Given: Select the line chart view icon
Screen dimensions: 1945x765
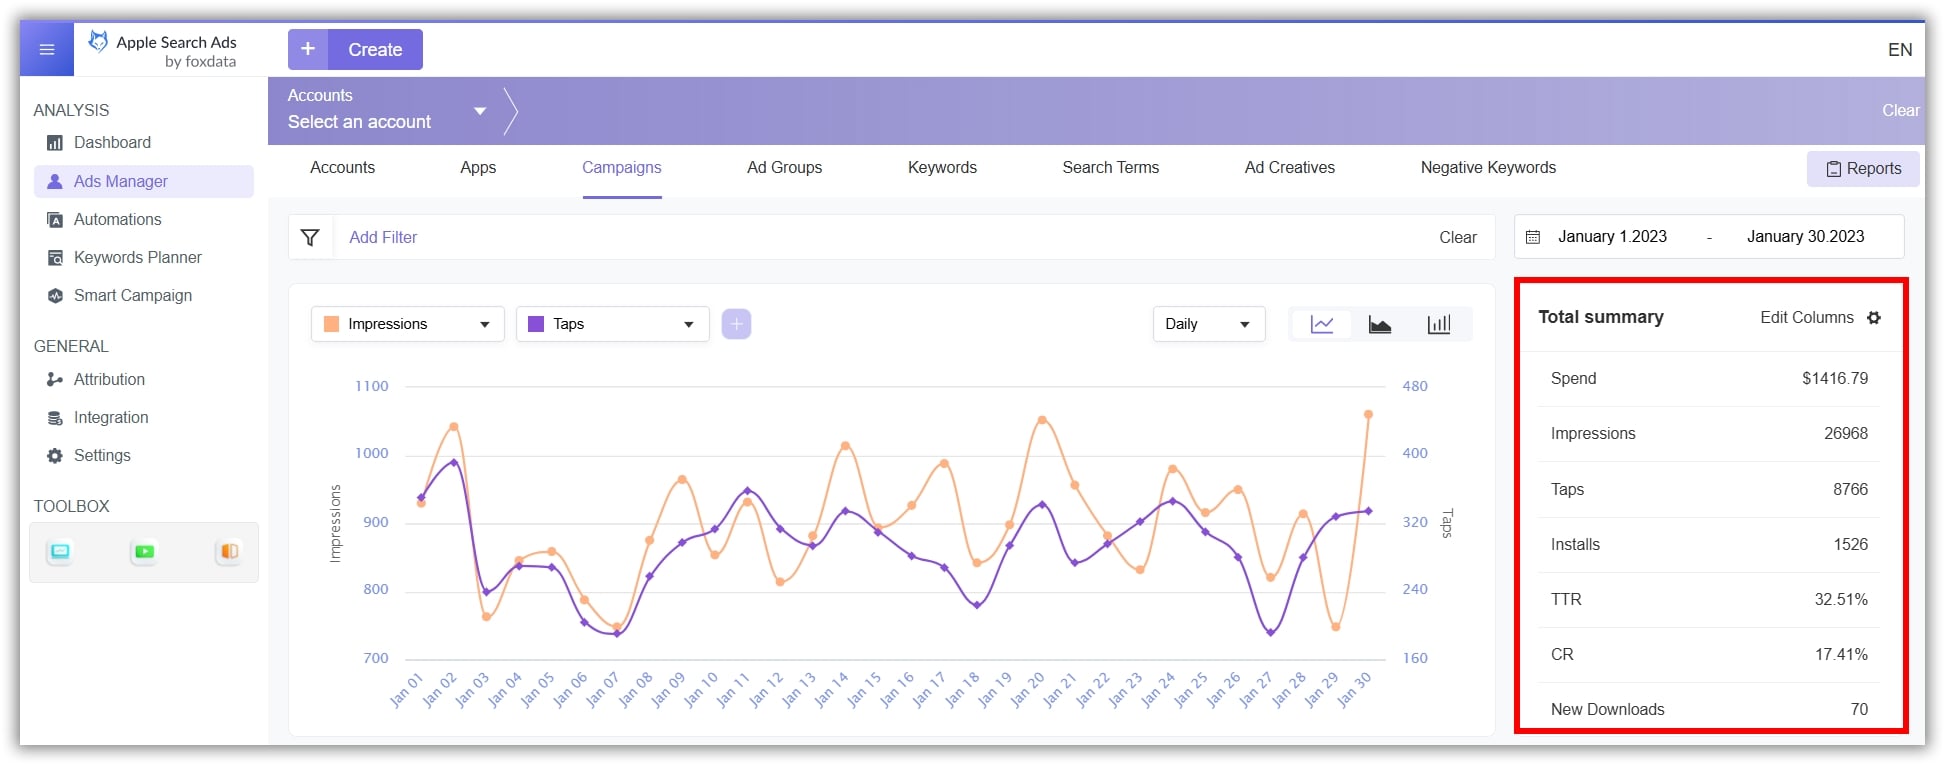Looking at the screenshot, I should pos(1321,324).
